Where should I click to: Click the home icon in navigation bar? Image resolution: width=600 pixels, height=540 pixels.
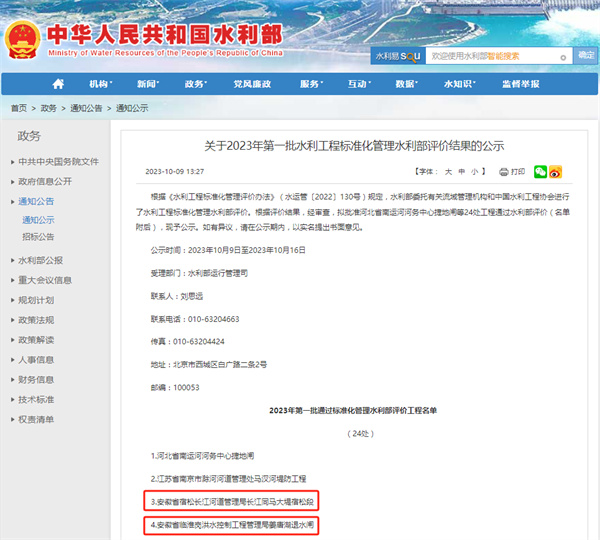click(x=58, y=84)
